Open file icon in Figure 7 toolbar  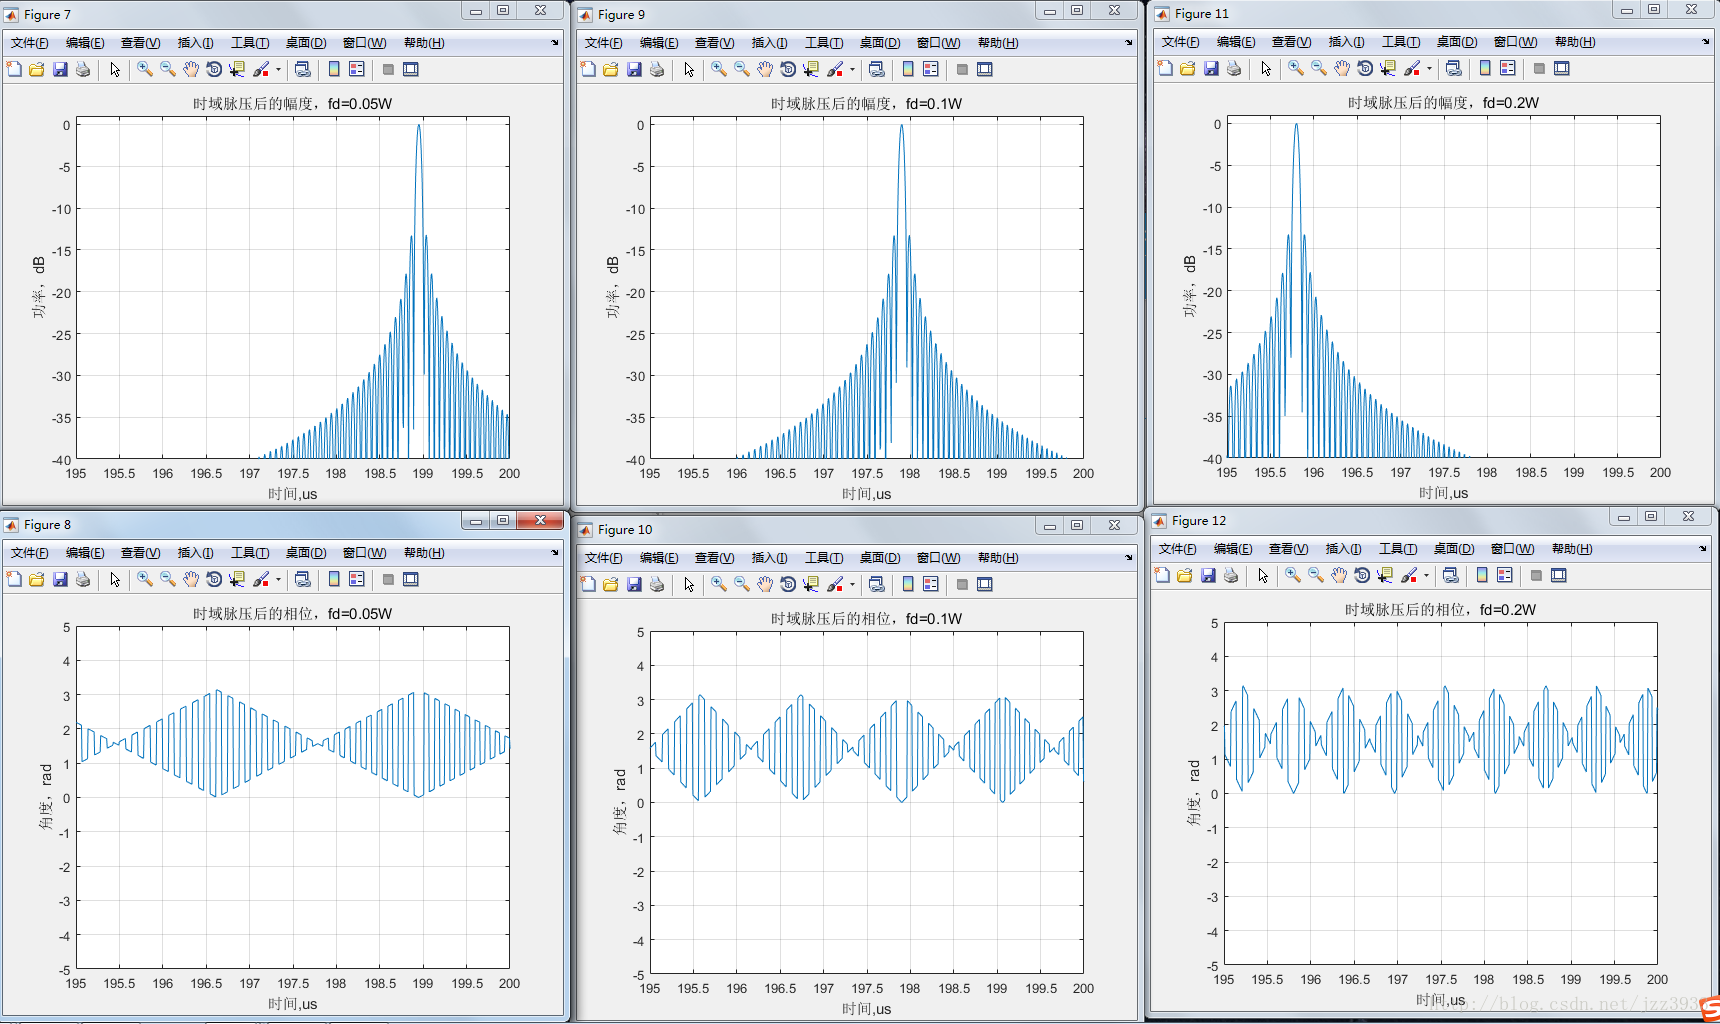pos(37,69)
